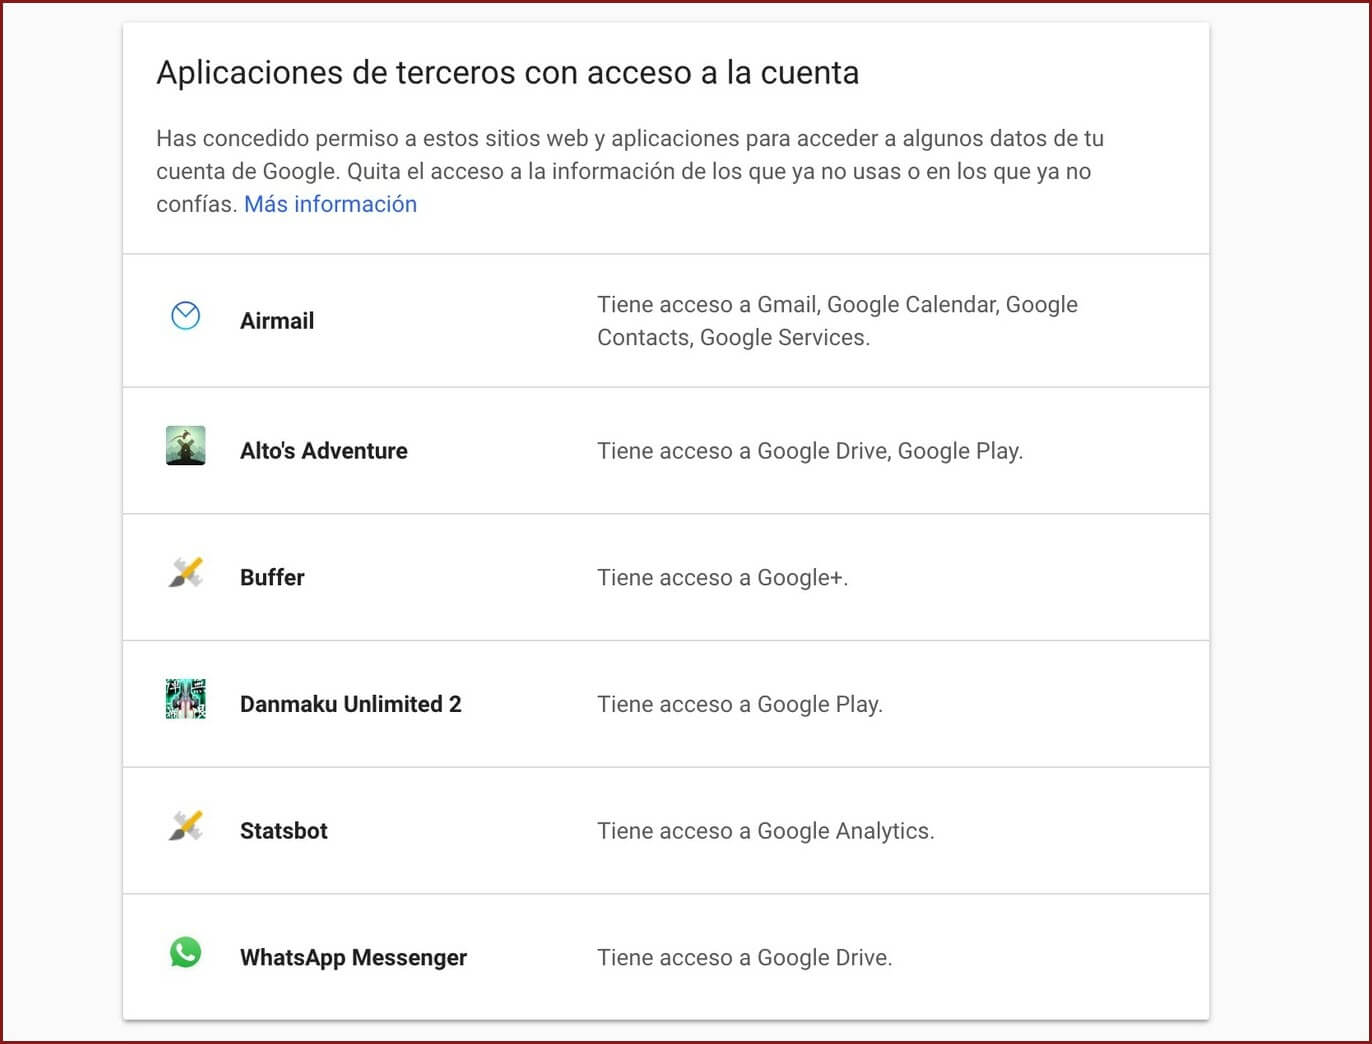Expand Airmail's Gmail and Calendar access details
This screenshot has height=1044, width=1372.
[837, 321]
